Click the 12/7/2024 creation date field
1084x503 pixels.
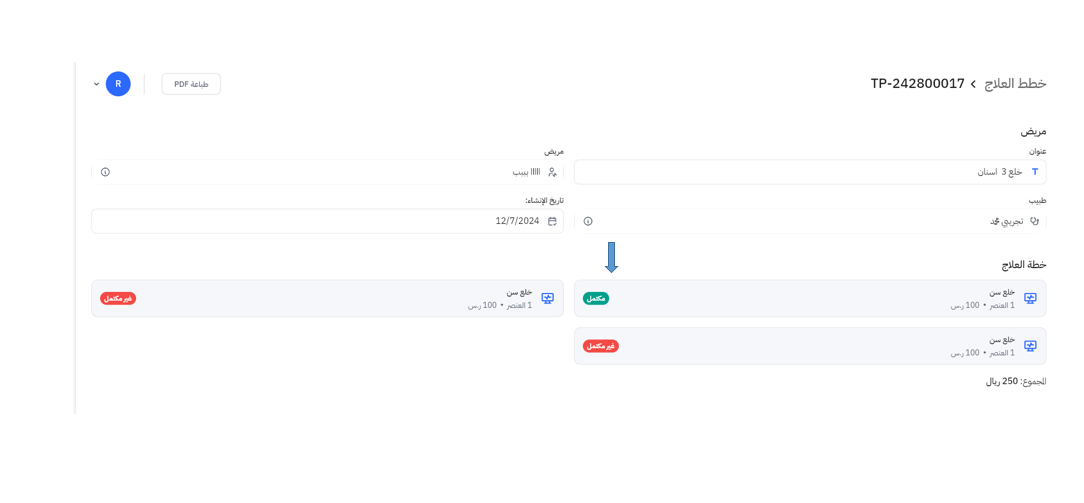[320, 221]
